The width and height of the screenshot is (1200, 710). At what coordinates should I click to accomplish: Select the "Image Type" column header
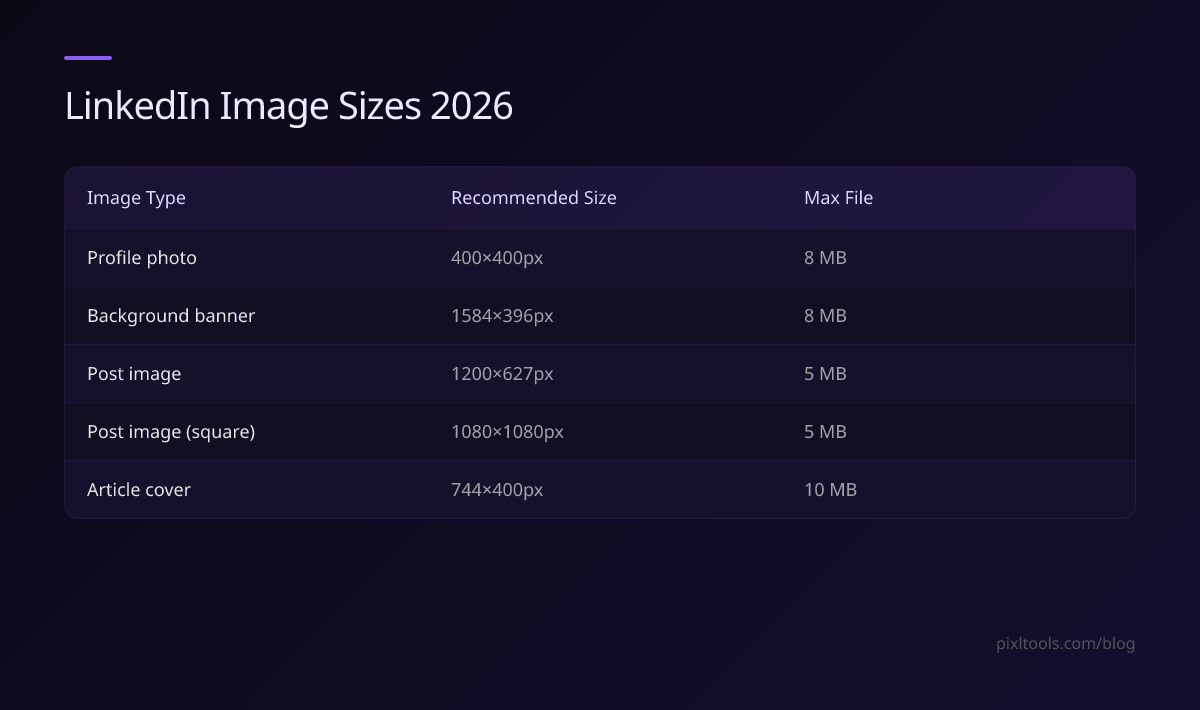(x=136, y=198)
